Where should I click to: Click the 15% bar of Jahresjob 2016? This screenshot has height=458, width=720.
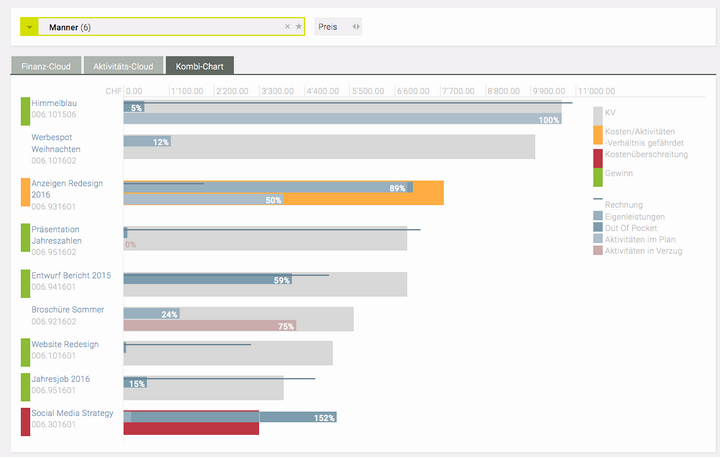pos(135,383)
